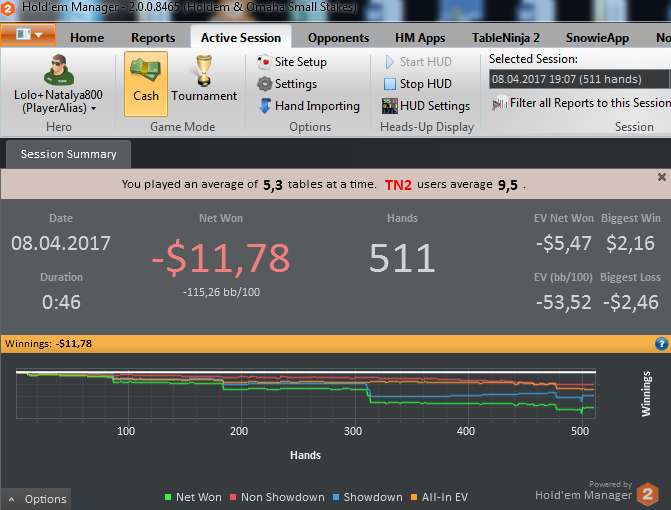
Task: Open the winnings graph help icon
Action: point(661,344)
